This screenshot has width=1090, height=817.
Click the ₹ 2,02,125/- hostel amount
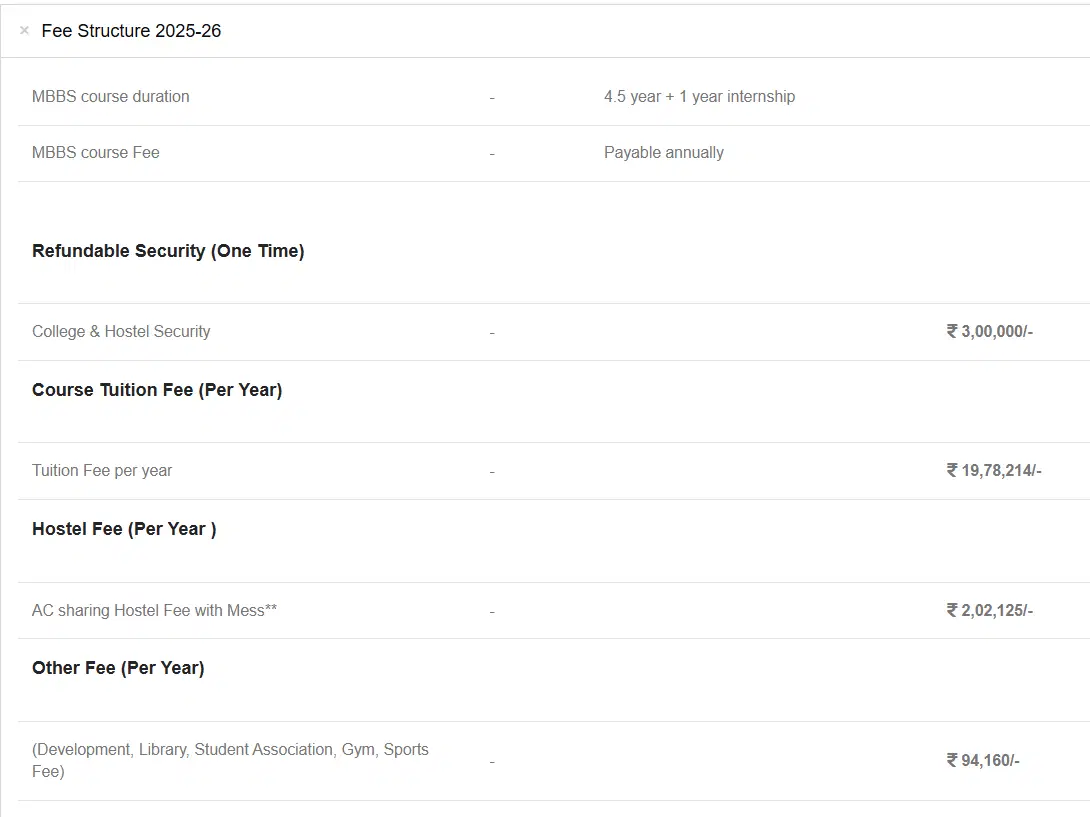tap(989, 610)
